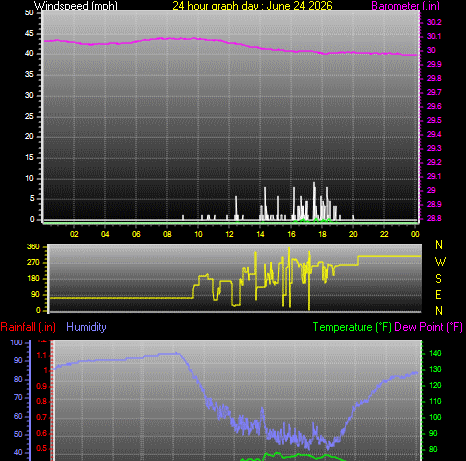Select the W compass direction label
This screenshot has height=461, width=466.
(440, 262)
